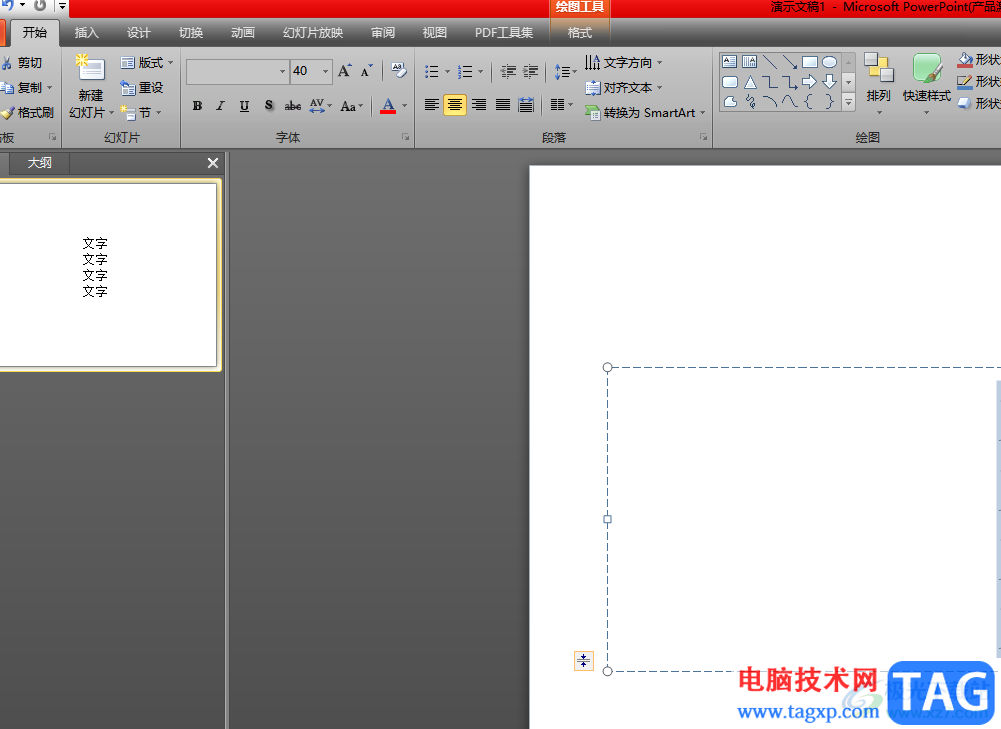Decrease font size with small A
The height and width of the screenshot is (729, 1001).
pyautogui.click(x=366, y=71)
